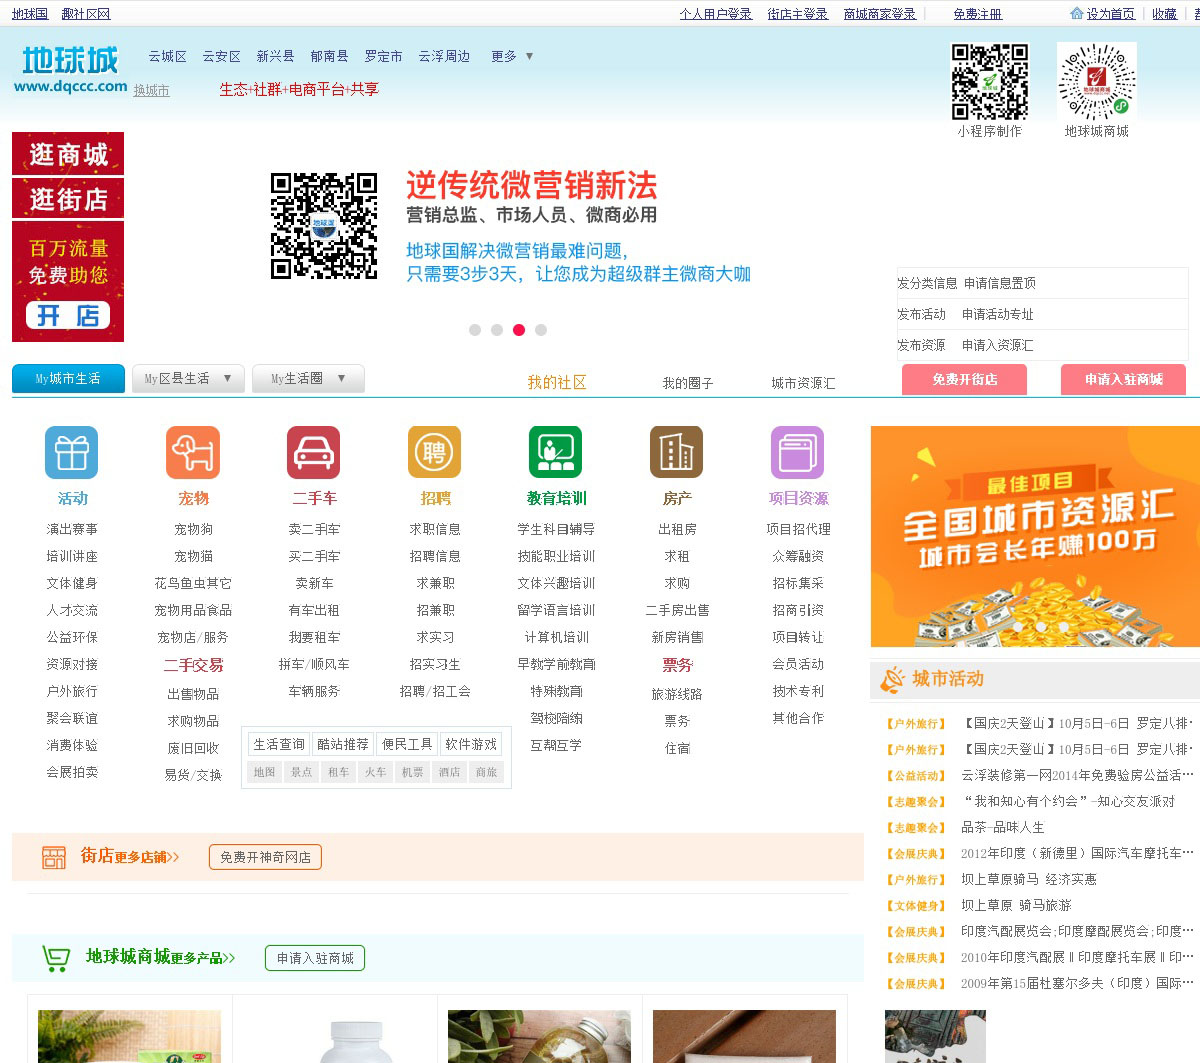This screenshot has height=1063, width=1200.
Task: Show the last banner slide dot
Action: point(541,330)
